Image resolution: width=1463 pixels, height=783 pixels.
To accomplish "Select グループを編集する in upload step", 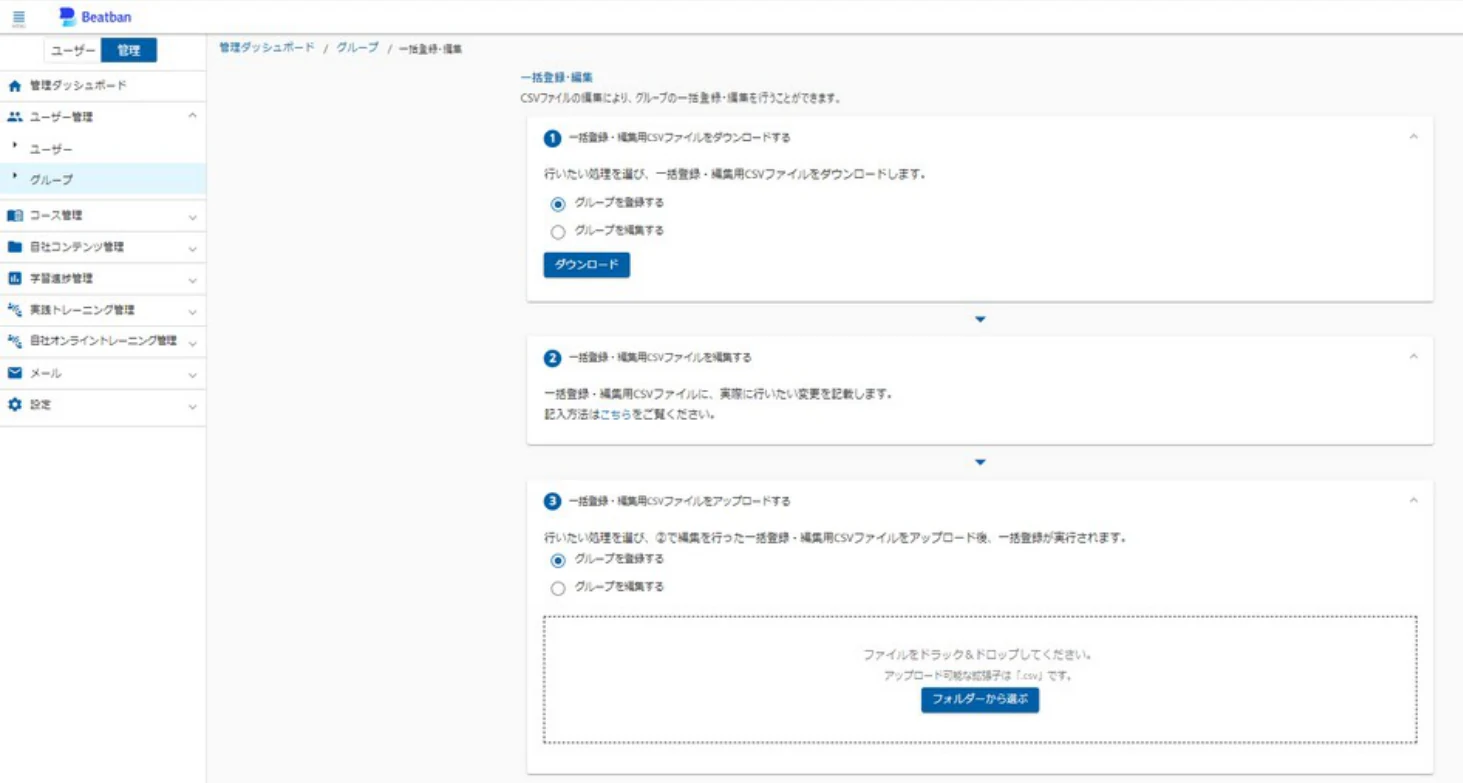I will 558,588.
